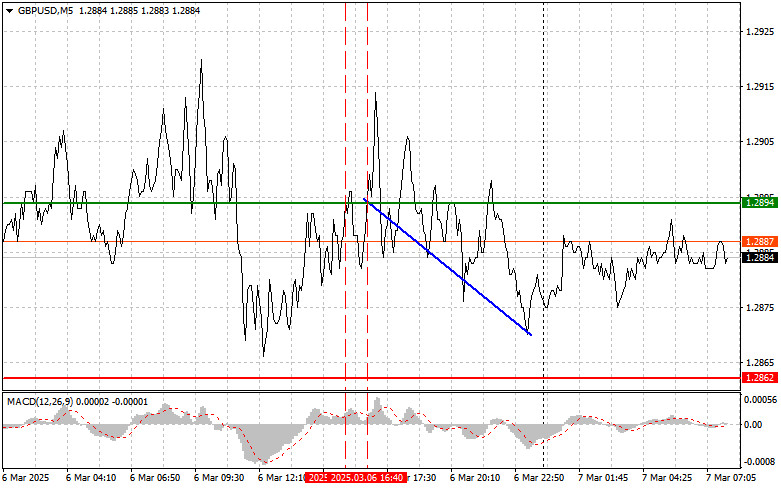Click the 7 Mar 07:05 time label

click(731, 478)
